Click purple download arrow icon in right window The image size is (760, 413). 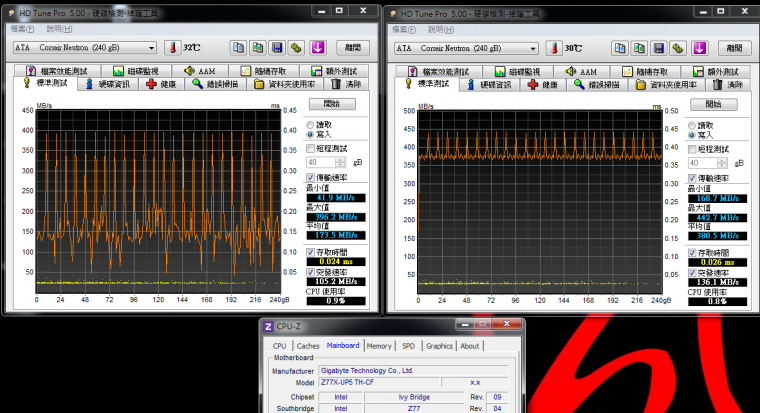(x=699, y=48)
